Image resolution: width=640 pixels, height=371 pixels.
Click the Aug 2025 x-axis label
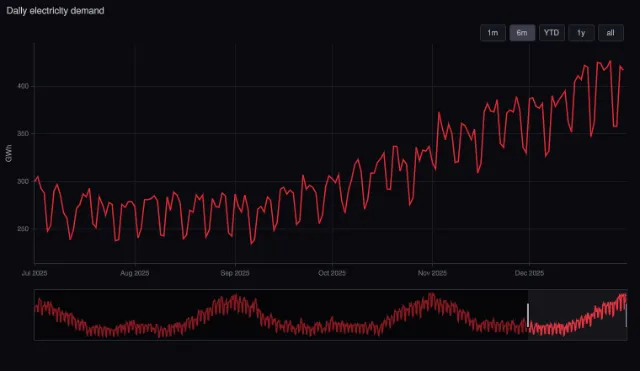point(135,273)
